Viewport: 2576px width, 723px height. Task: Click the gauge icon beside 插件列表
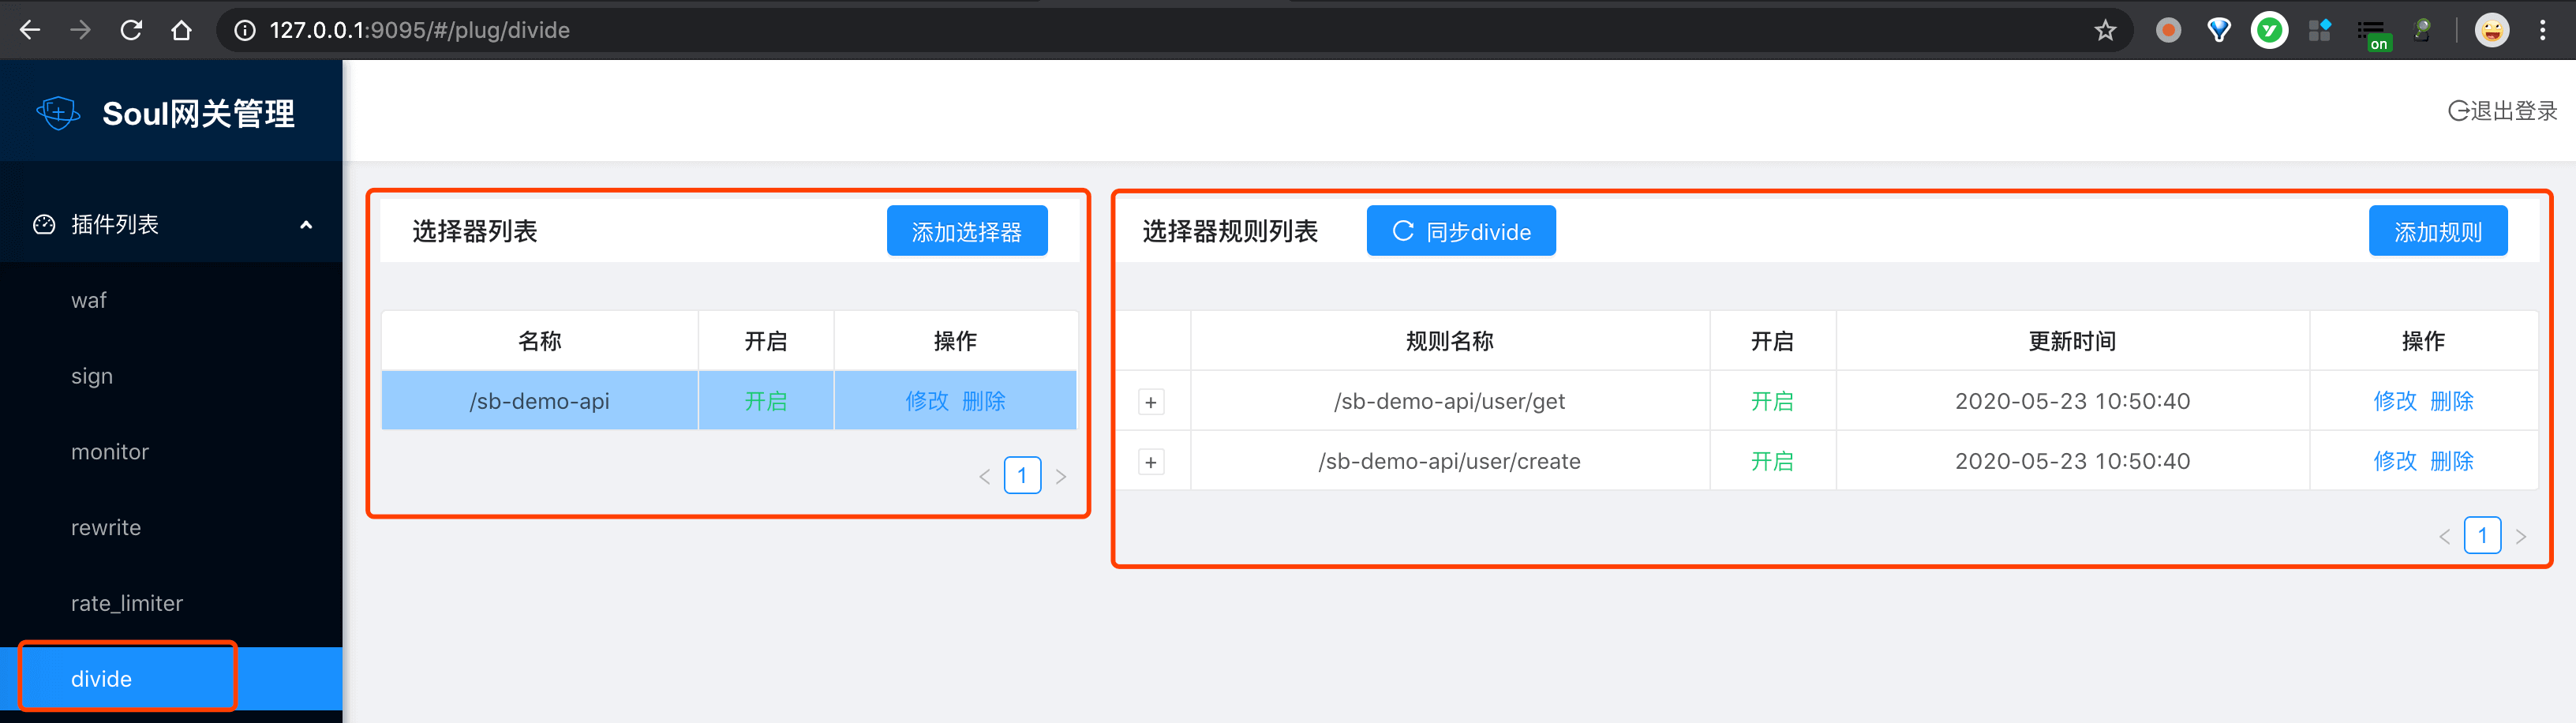pyautogui.click(x=44, y=225)
